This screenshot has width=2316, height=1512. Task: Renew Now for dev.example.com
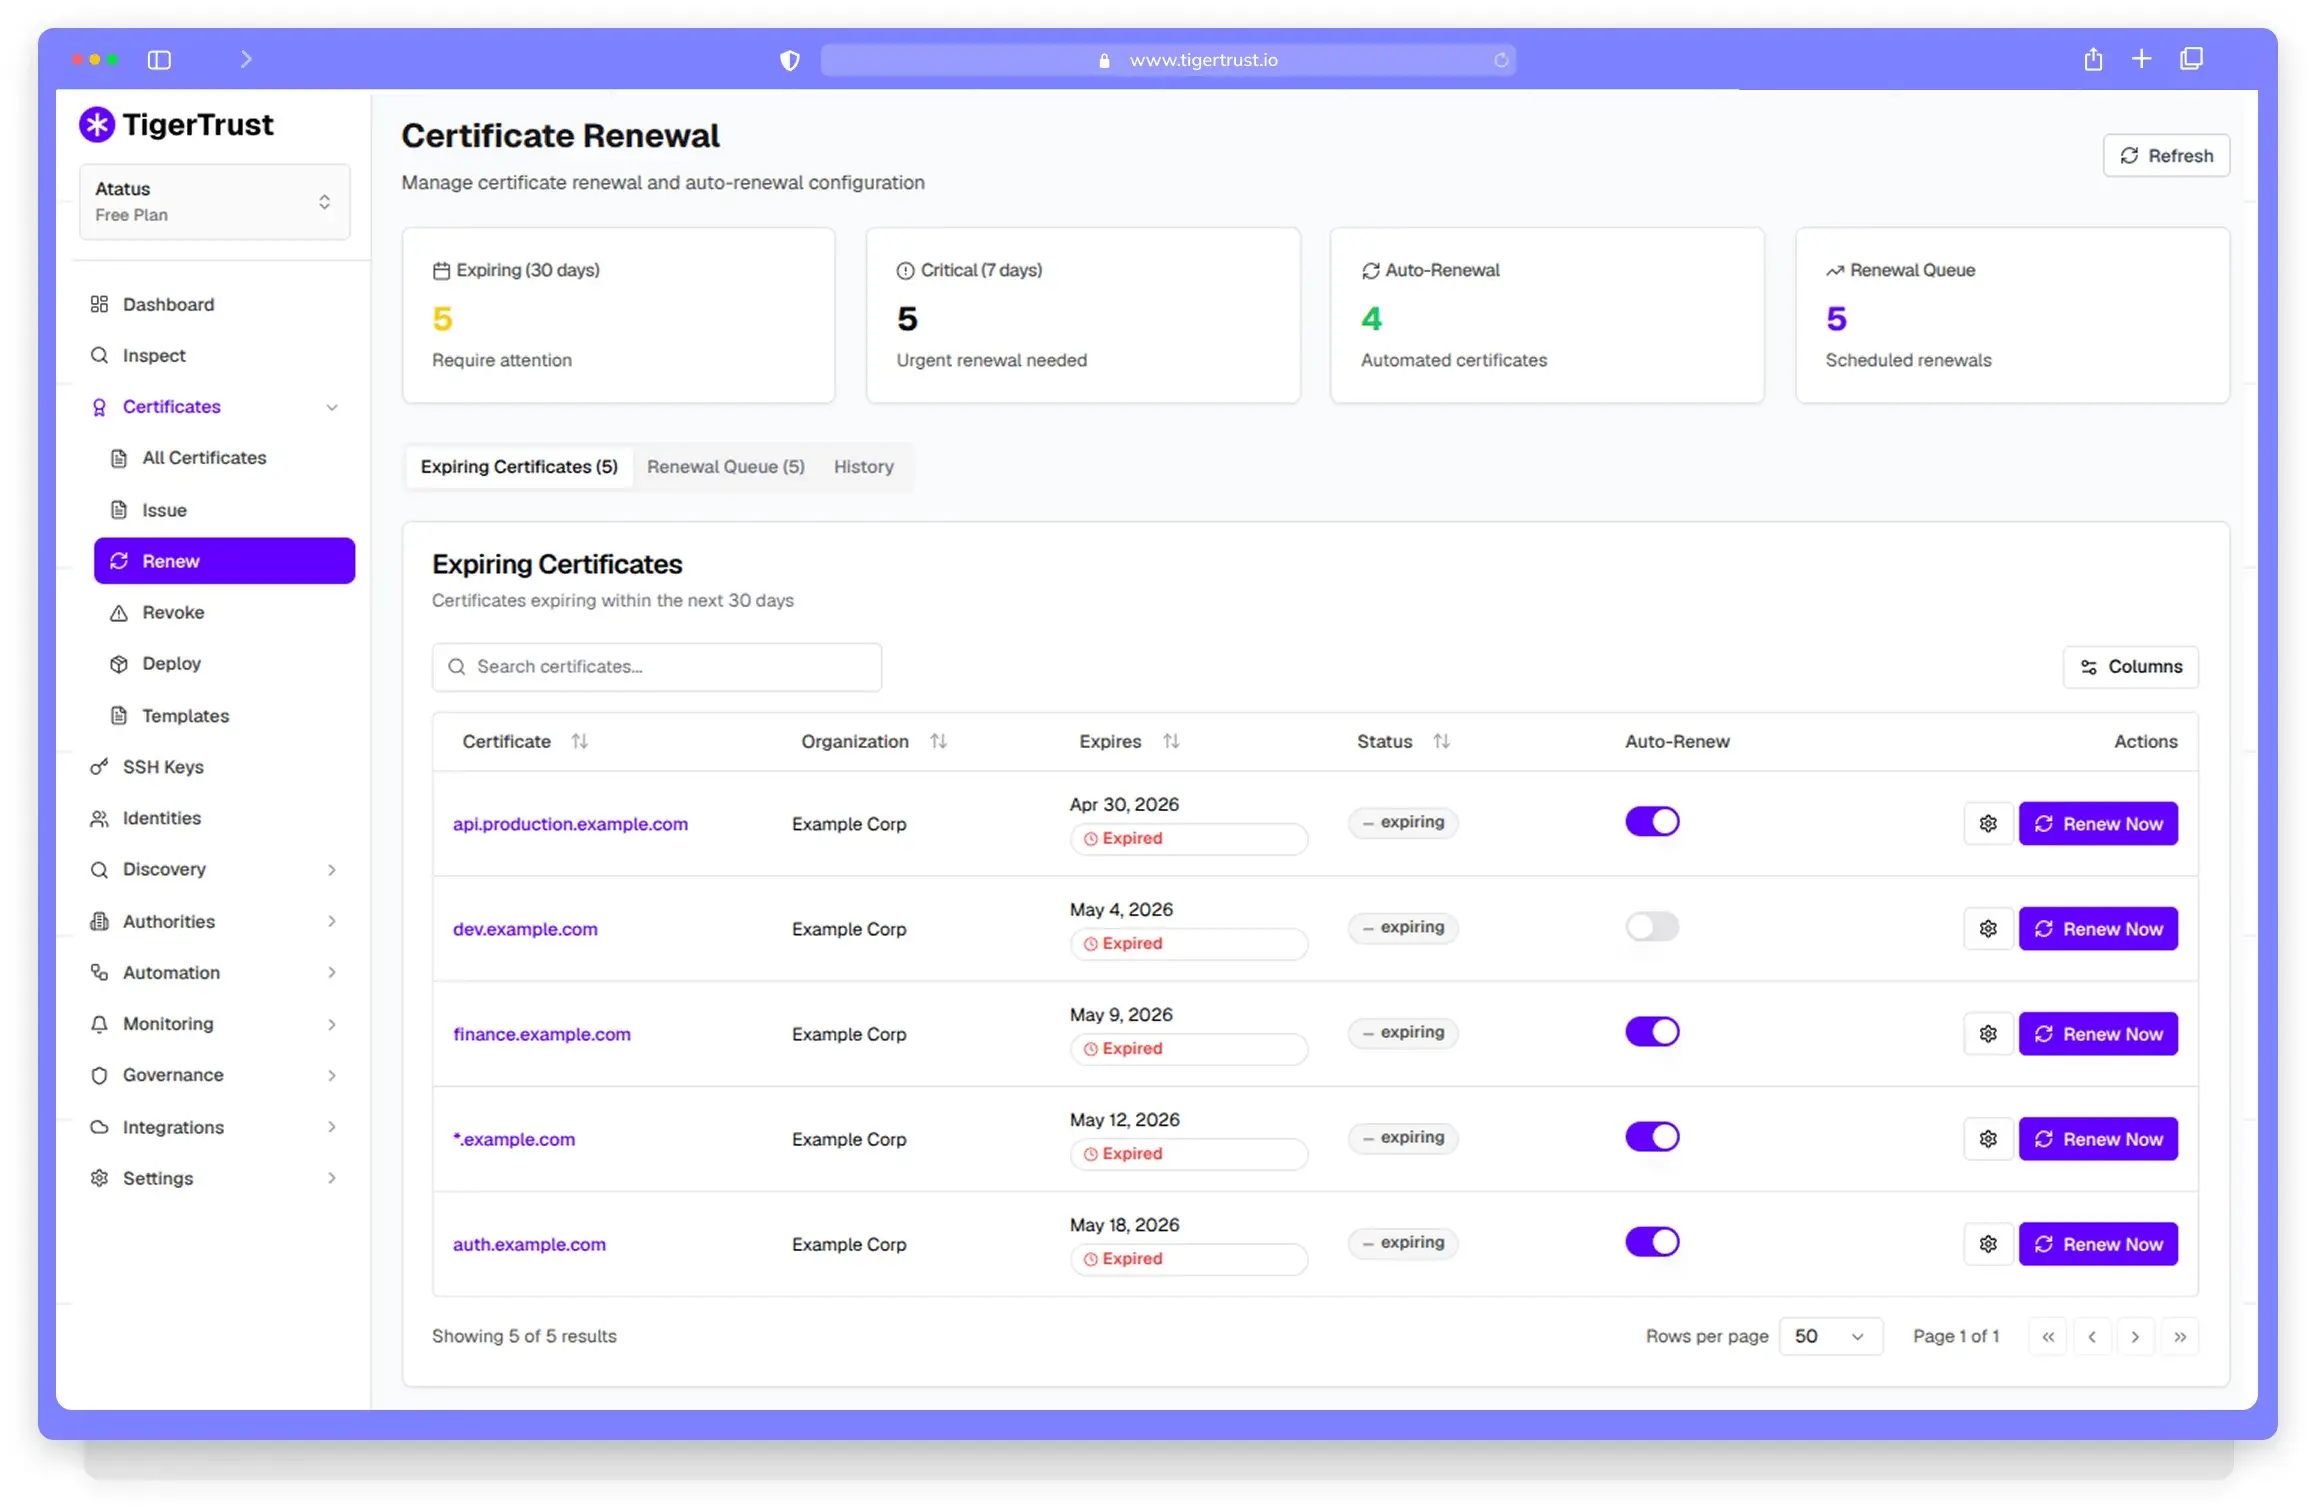pos(2098,928)
